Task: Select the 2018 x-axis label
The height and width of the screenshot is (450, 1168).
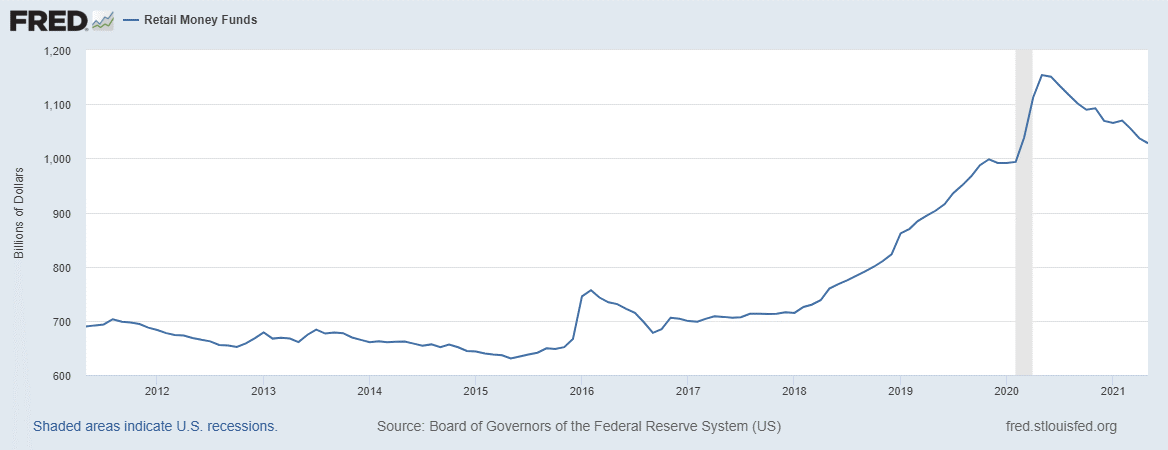Action: click(794, 390)
